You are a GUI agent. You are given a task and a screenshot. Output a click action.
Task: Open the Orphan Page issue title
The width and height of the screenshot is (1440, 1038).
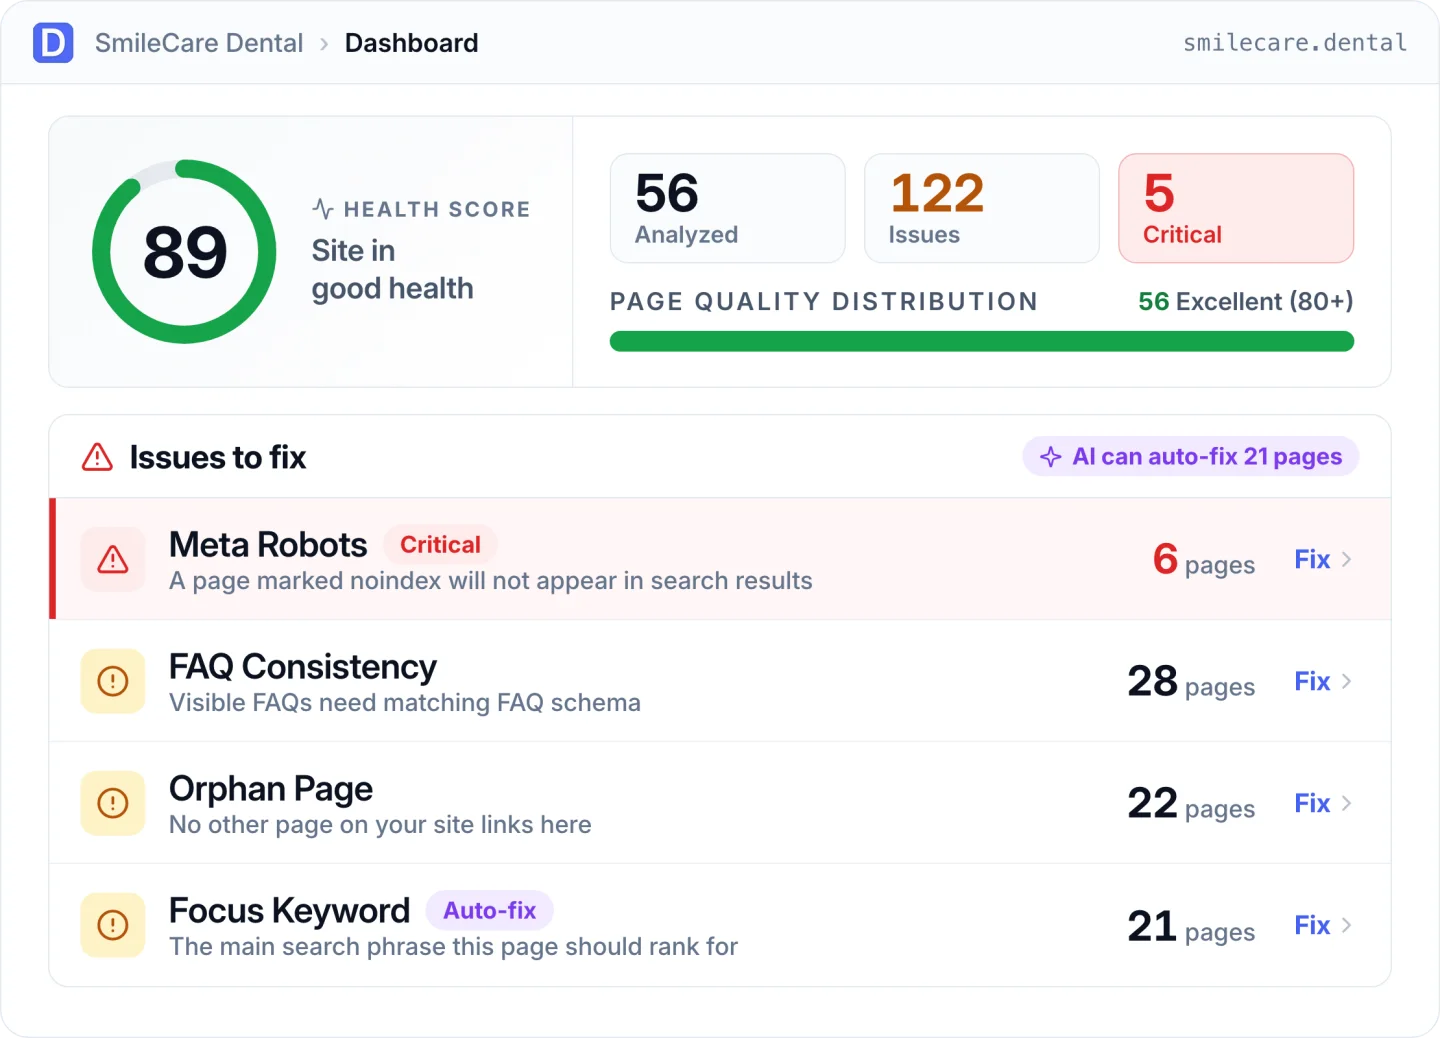pos(271,789)
